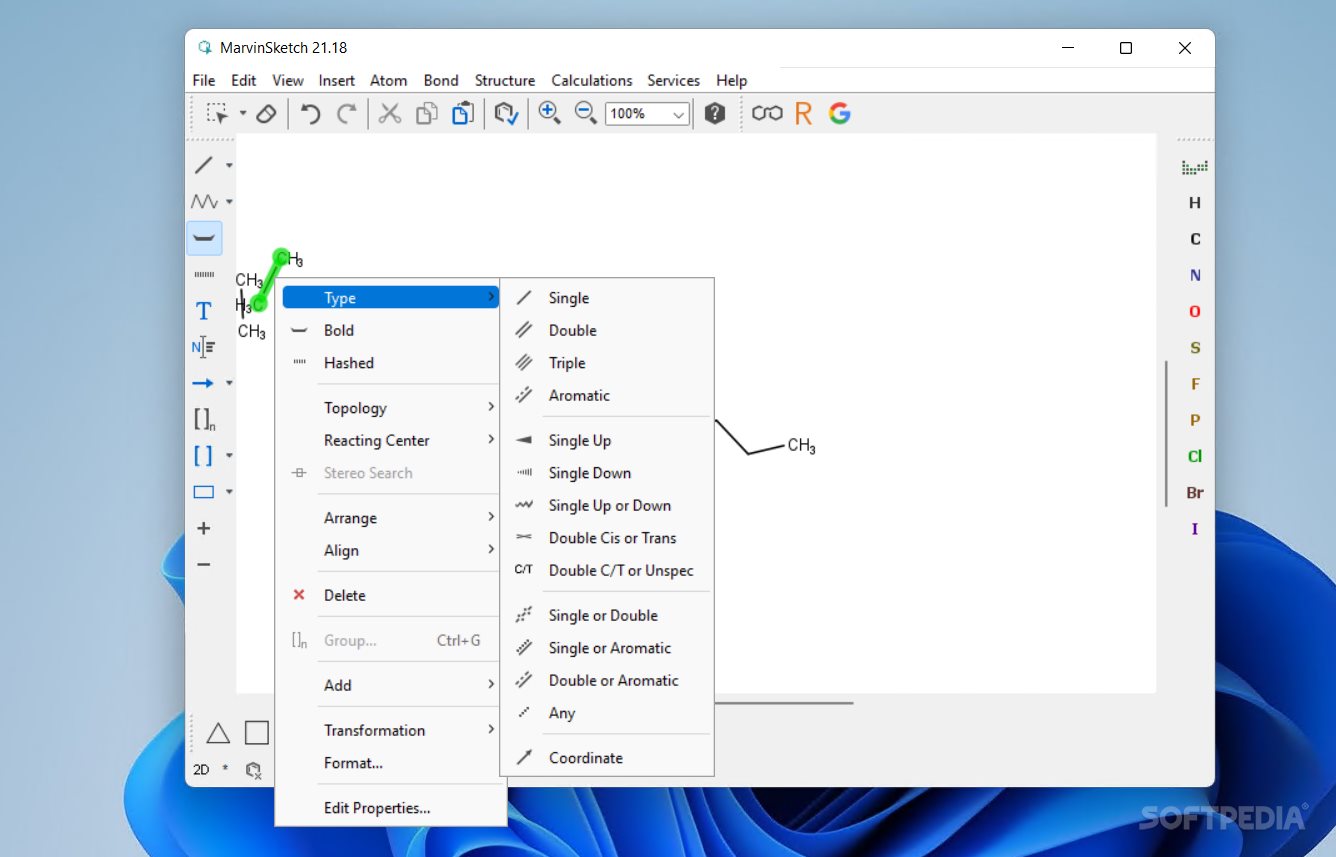Pick the Eraser tool
Screen dimensions: 1336x857
265,113
